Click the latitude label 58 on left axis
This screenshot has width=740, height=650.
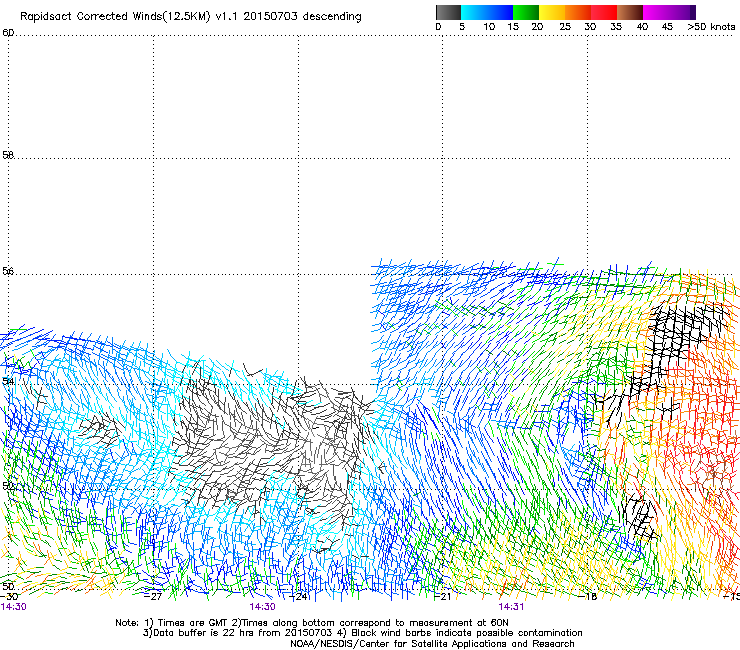pyautogui.click(x=8, y=155)
